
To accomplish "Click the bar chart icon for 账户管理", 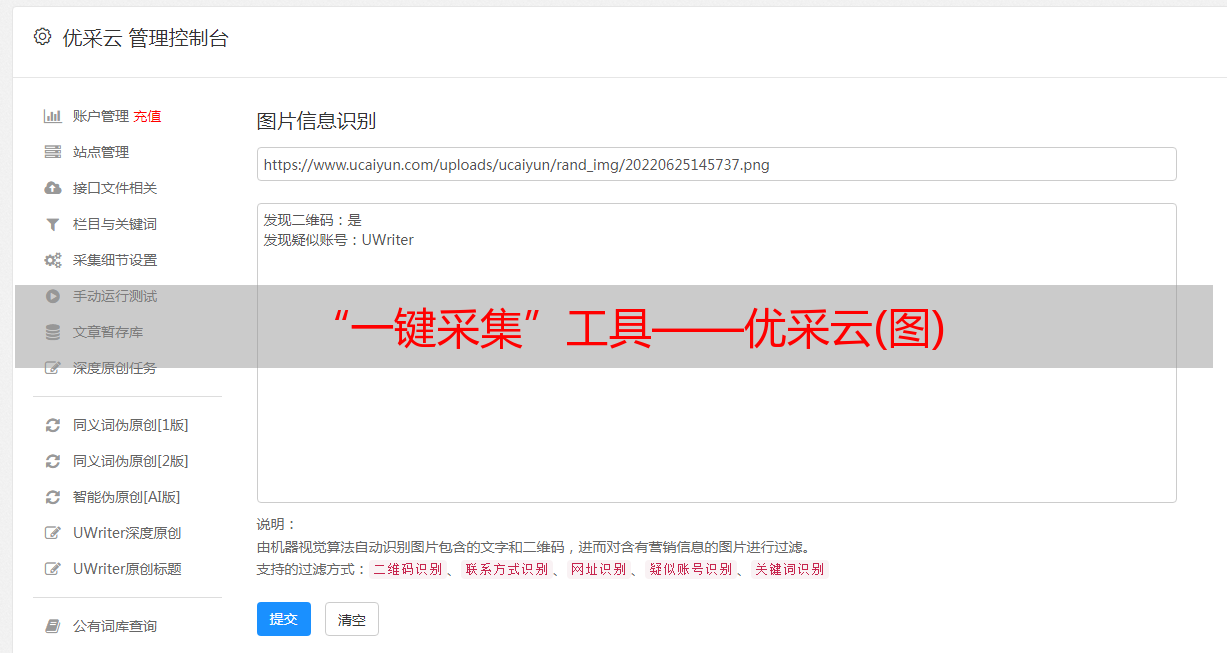I will click(53, 116).
